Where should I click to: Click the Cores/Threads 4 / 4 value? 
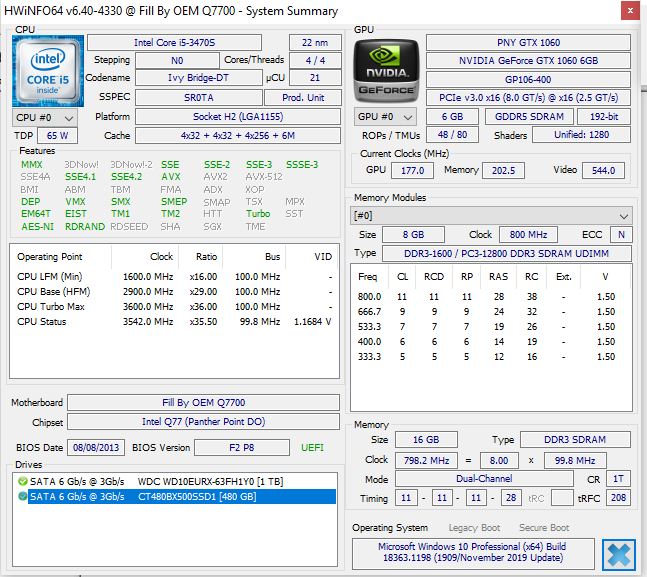click(x=315, y=60)
